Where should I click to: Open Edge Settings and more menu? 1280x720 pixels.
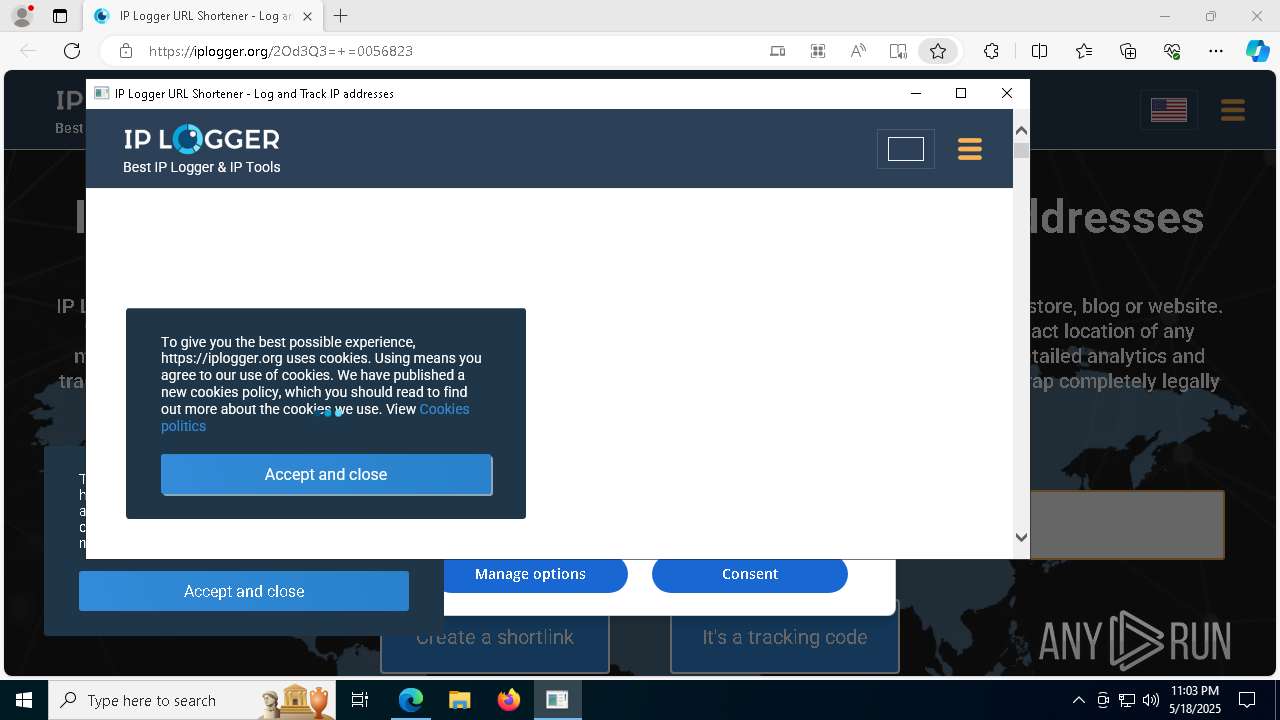point(1216,51)
